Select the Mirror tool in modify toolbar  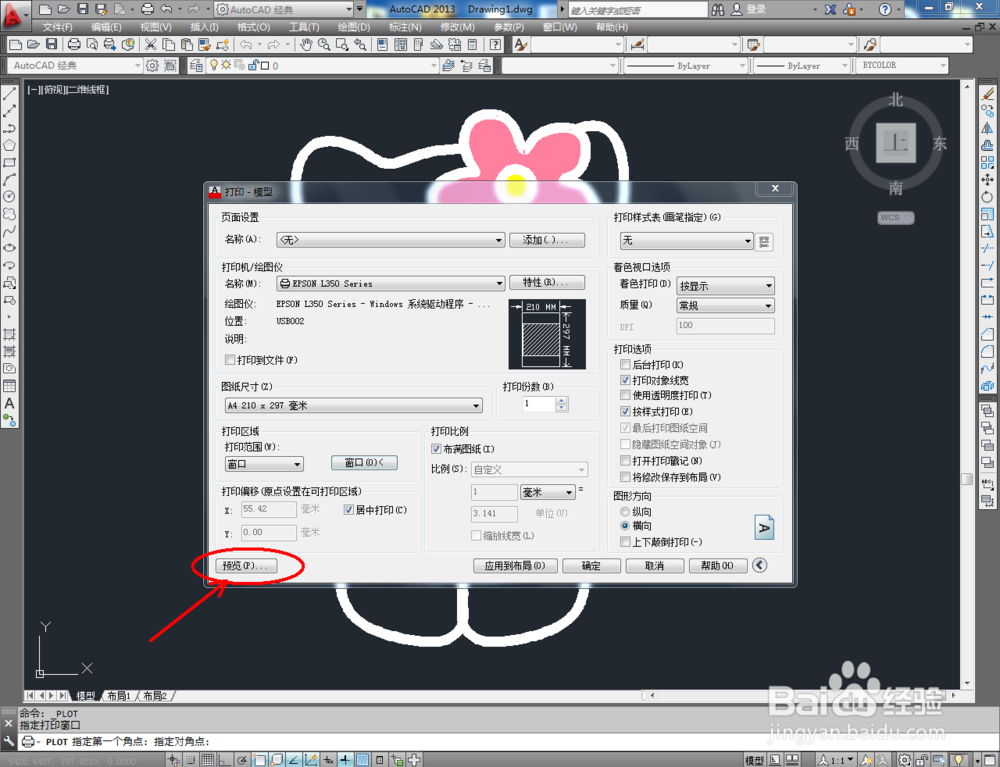[987, 128]
